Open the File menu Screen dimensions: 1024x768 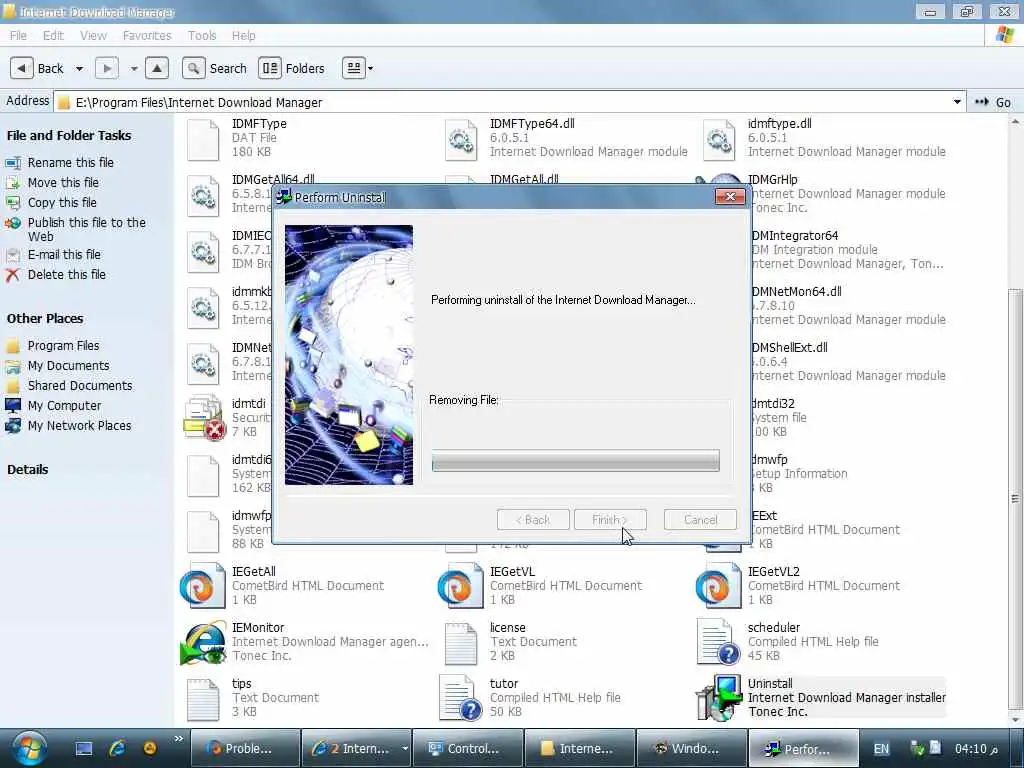(18, 35)
